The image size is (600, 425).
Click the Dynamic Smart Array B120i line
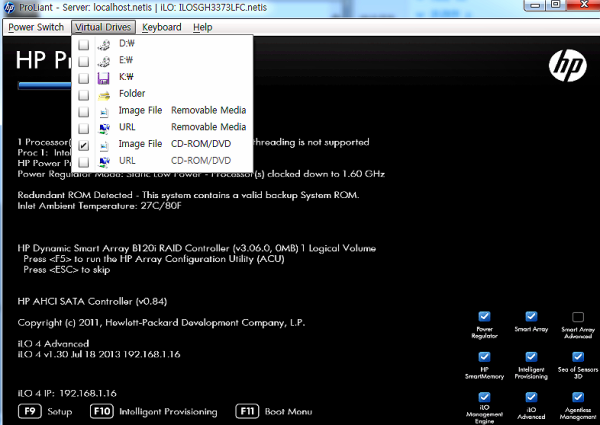[197, 248]
